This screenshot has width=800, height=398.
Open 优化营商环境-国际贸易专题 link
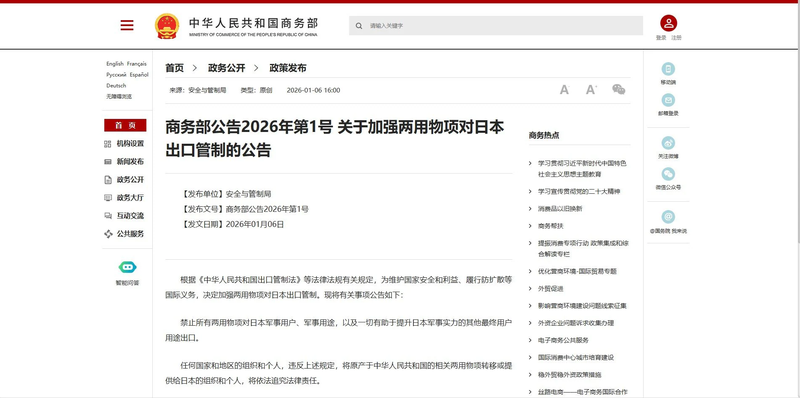[x=577, y=271]
